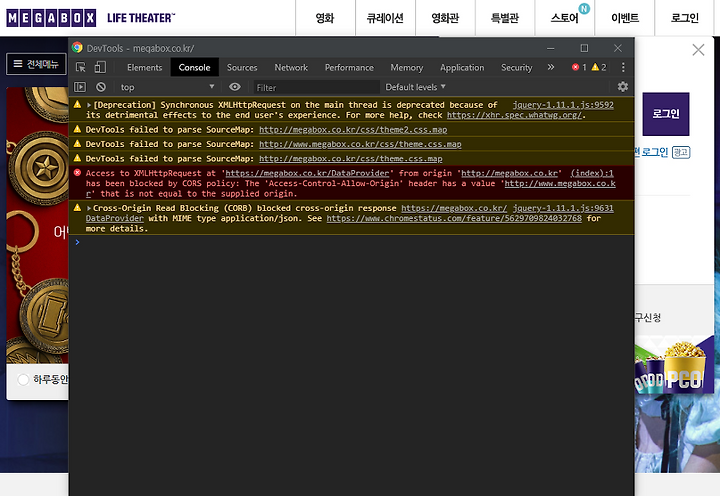Expand more DevTools tabs chevron
Viewport: 720px width, 496px height.
pos(551,68)
